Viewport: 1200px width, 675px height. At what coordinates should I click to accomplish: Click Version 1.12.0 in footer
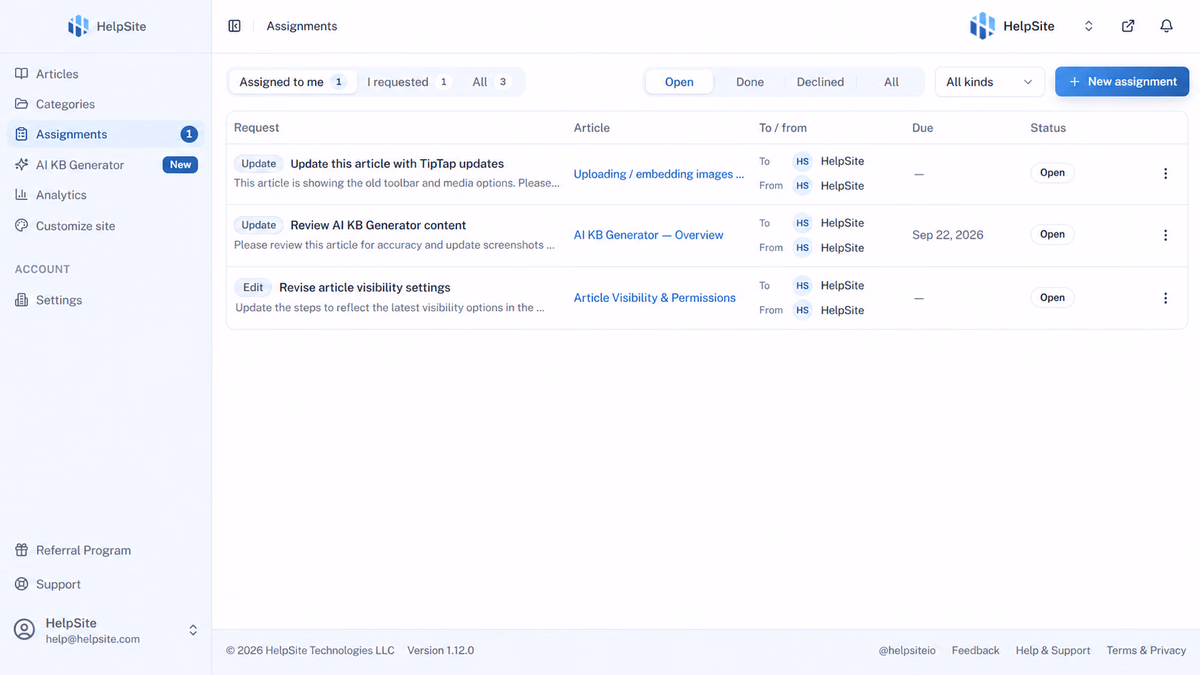[440, 650]
